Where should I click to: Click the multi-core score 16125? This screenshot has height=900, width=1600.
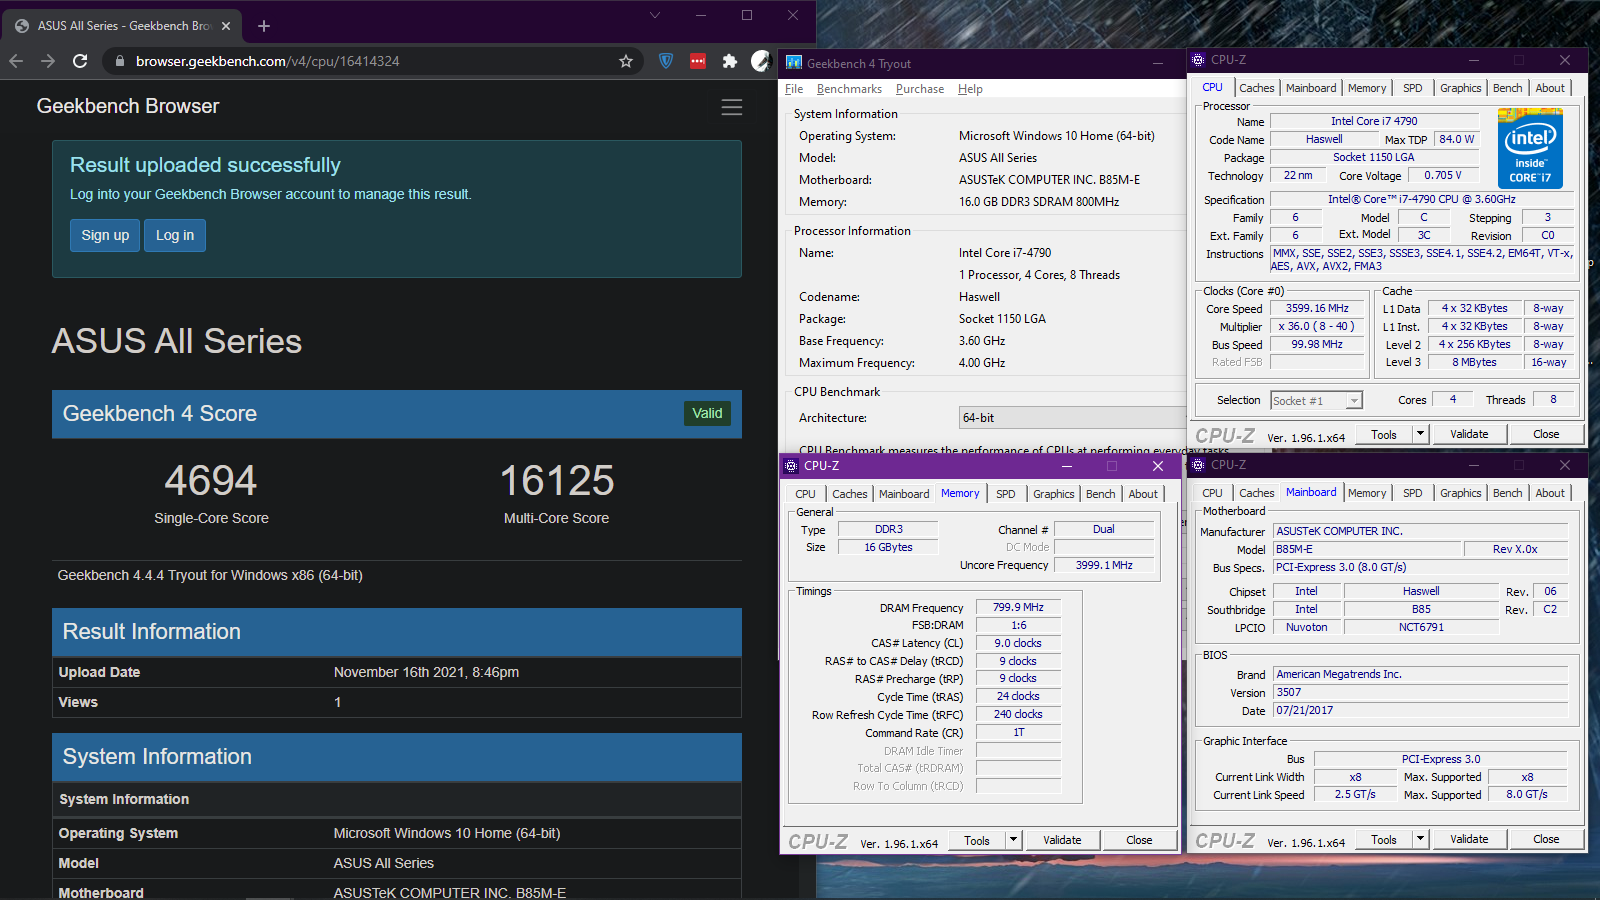tap(557, 481)
